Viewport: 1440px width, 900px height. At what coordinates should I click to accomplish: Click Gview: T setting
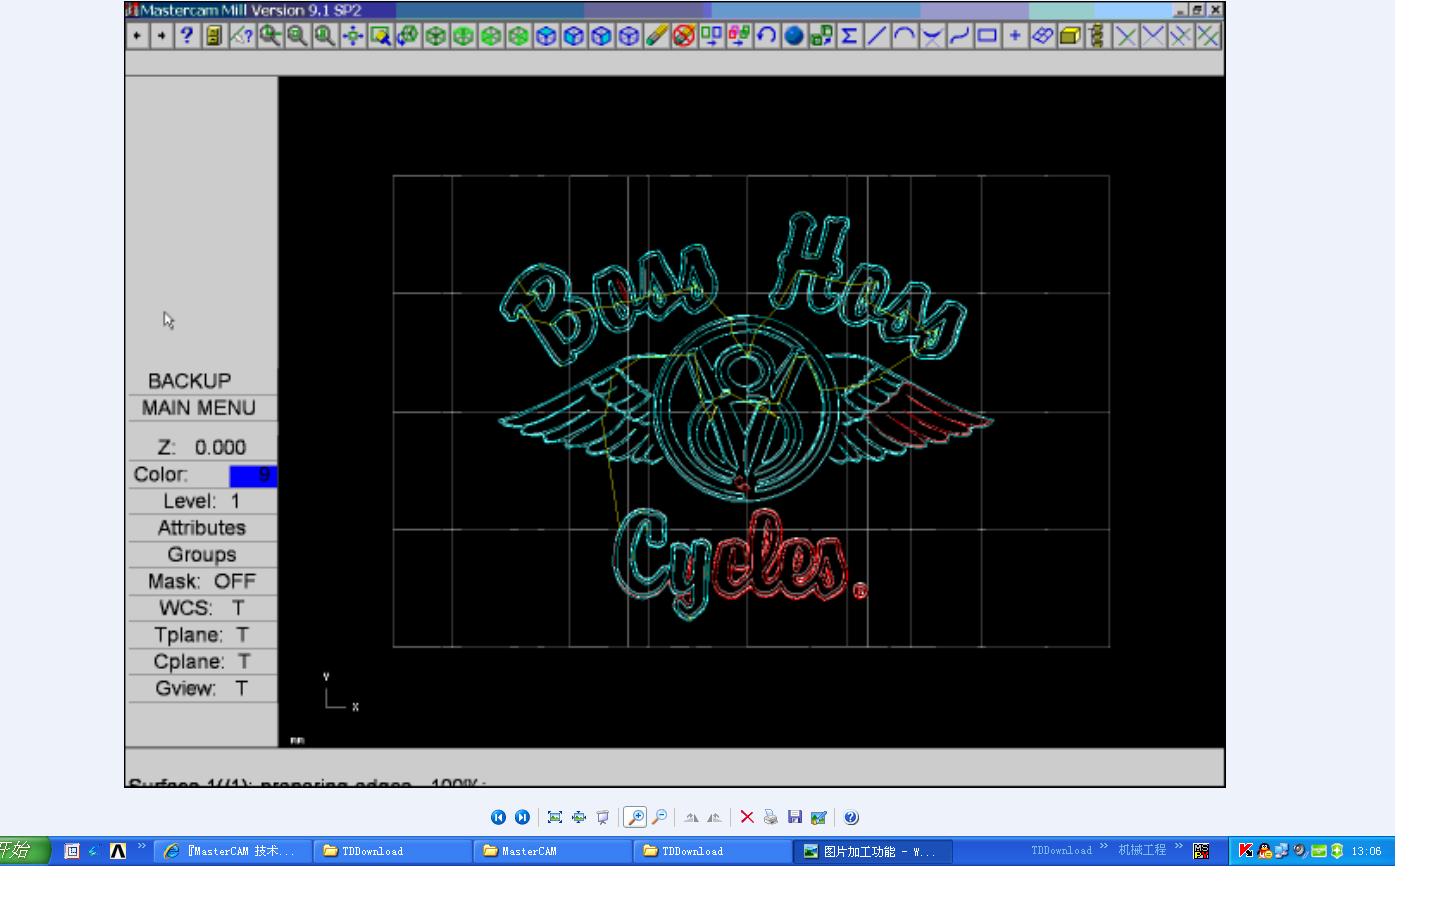click(202, 689)
